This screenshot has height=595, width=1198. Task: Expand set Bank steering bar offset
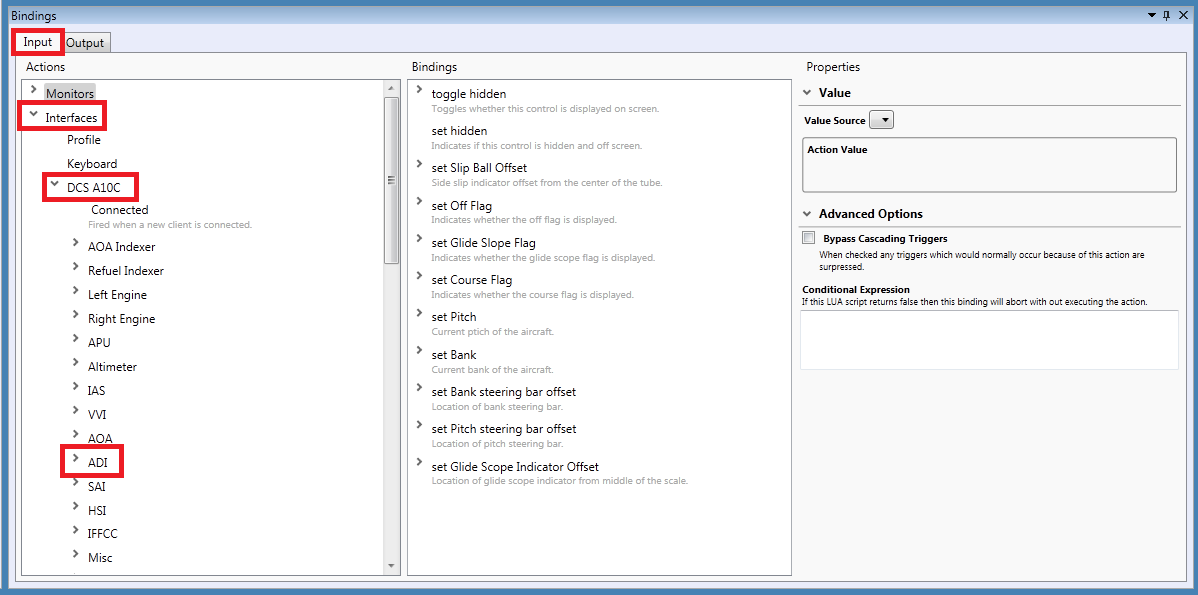(419, 388)
